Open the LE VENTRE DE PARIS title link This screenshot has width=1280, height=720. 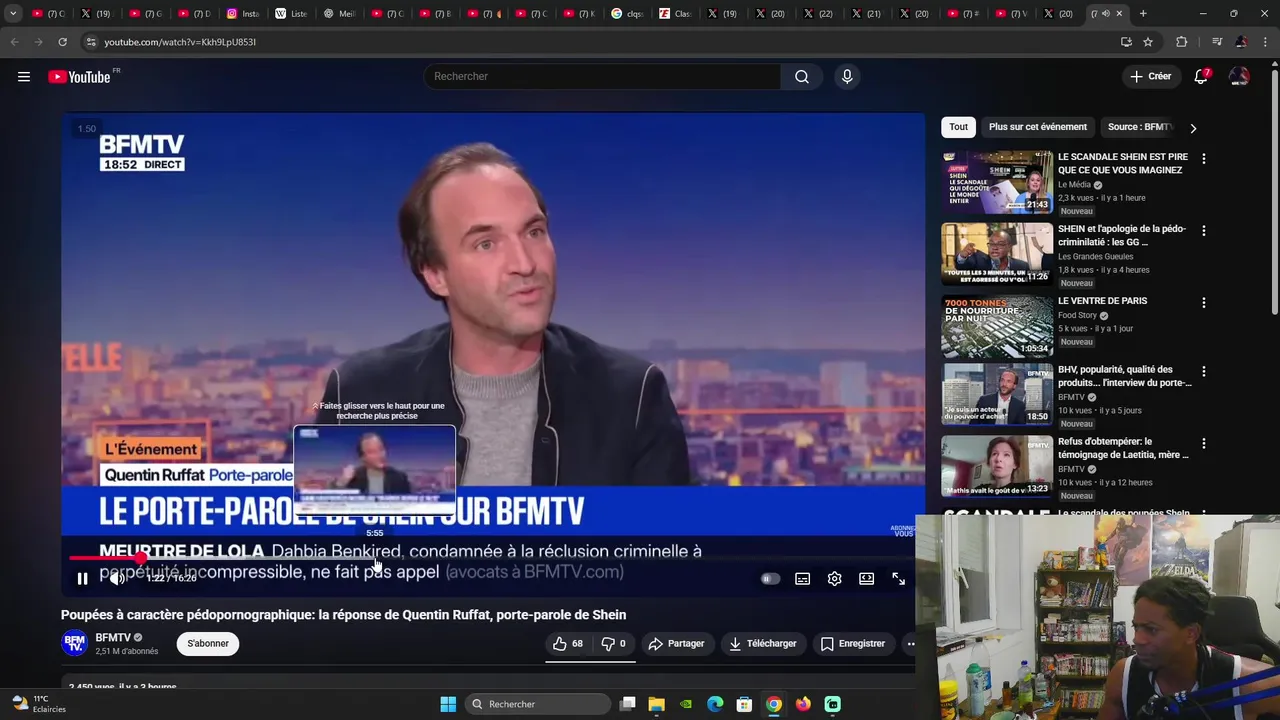[1102, 301]
